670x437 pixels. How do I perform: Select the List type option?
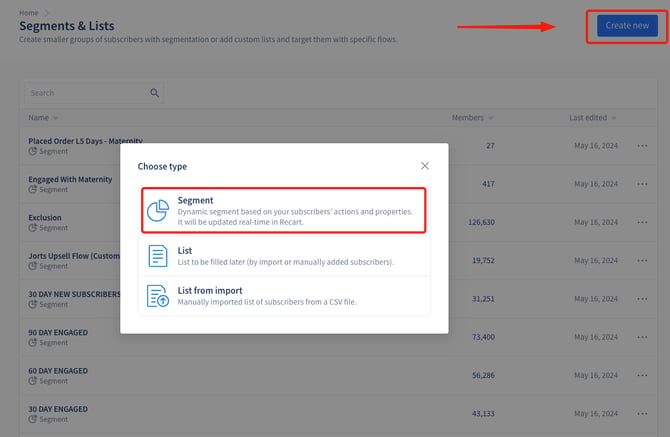[284, 256]
